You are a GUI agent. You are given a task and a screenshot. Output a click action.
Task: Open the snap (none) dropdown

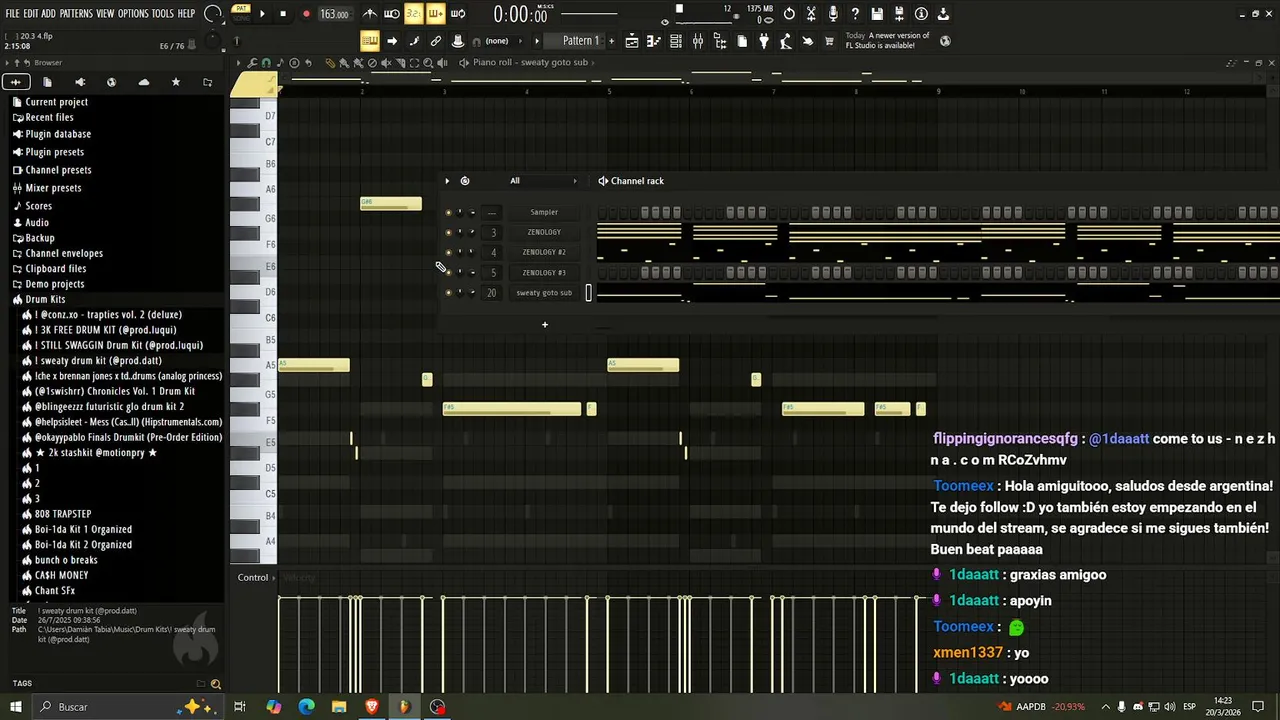[x=497, y=41]
